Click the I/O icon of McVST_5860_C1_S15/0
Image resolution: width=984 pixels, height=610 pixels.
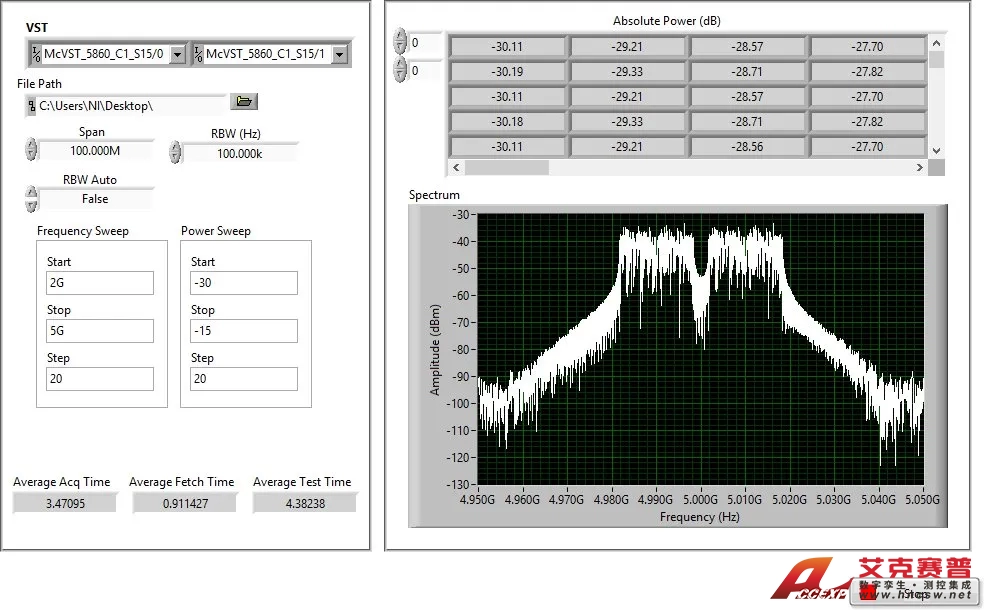(x=35, y=54)
